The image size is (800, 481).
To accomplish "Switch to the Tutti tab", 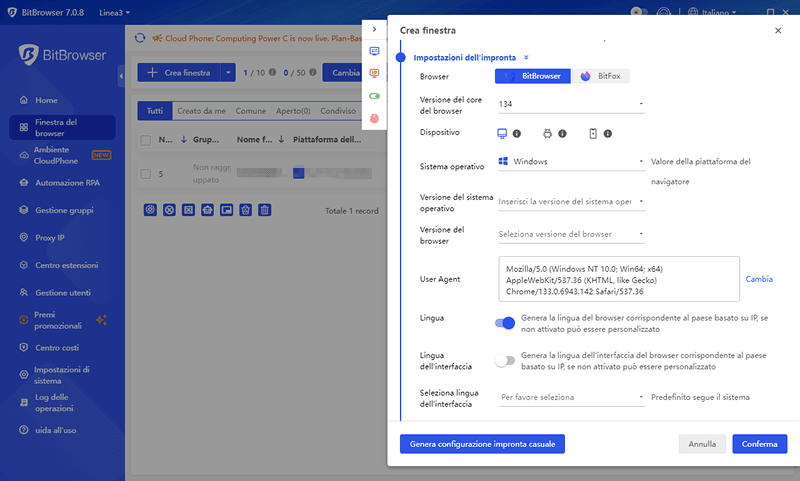I will (155, 111).
